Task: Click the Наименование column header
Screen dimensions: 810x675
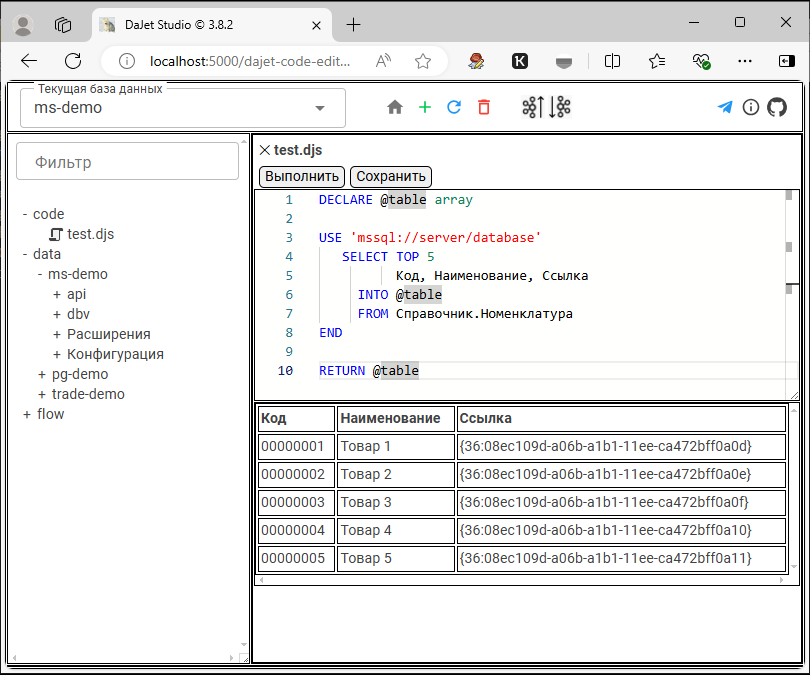Action: coord(396,418)
